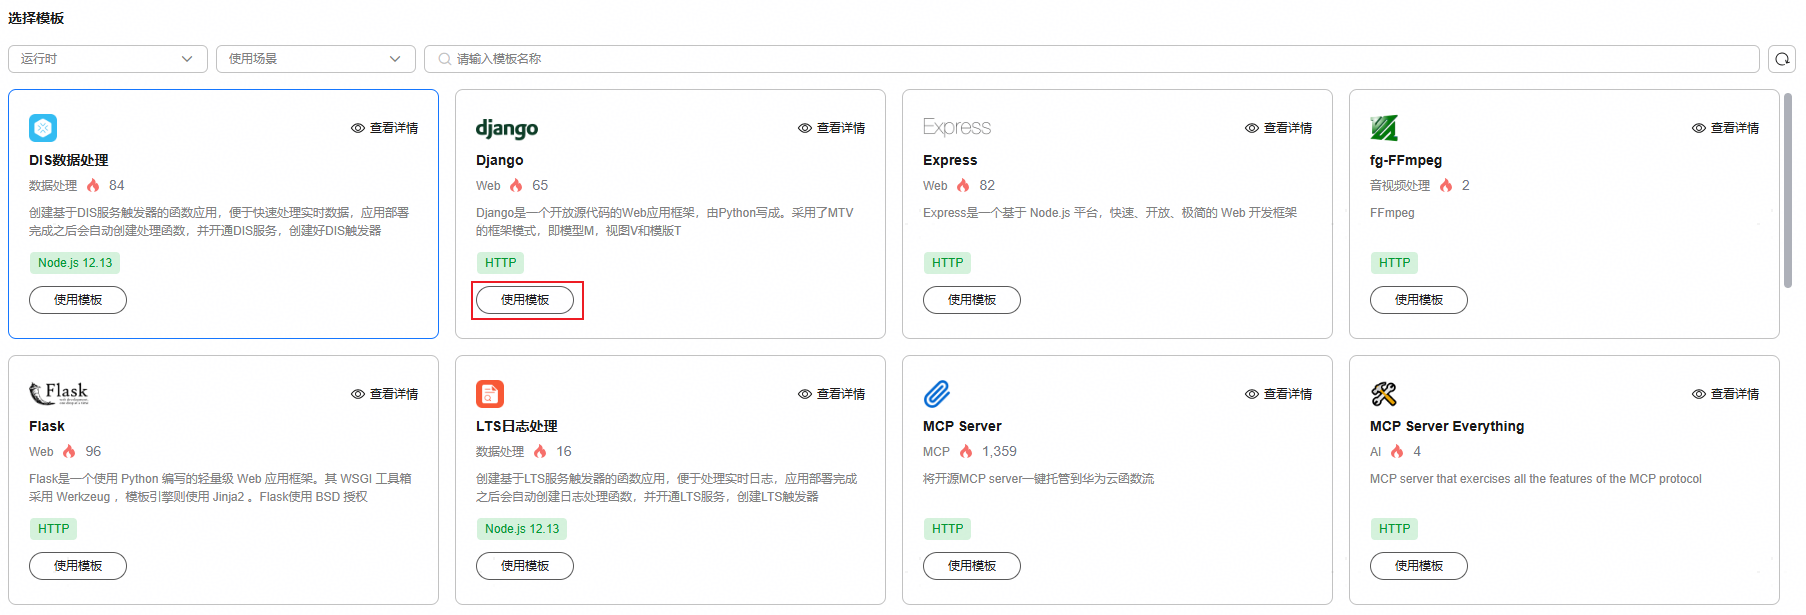Click the LTS日志处理 orange icon
Screen dimensions: 1806x615
[490, 394]
